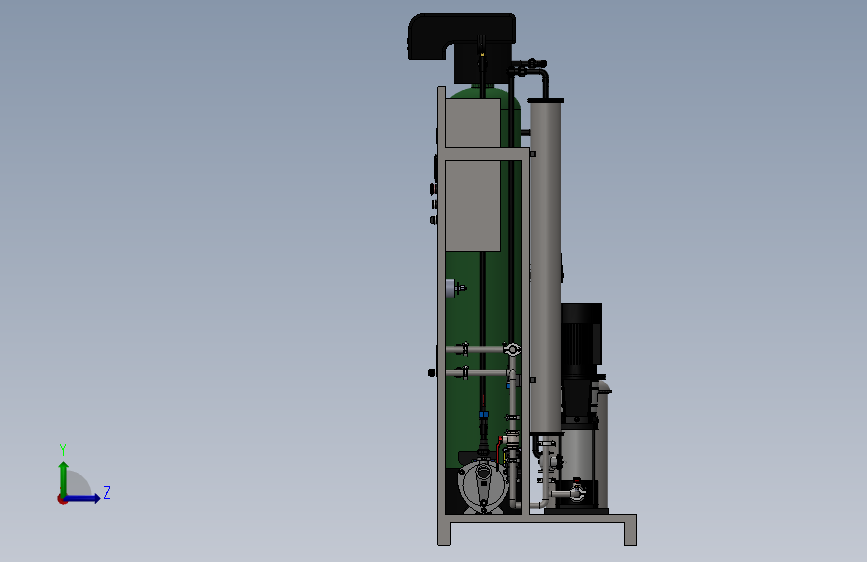The image size is (867, 562).
Task: Click the red origin ball of the orientation triad
Action: coord(62,499)
